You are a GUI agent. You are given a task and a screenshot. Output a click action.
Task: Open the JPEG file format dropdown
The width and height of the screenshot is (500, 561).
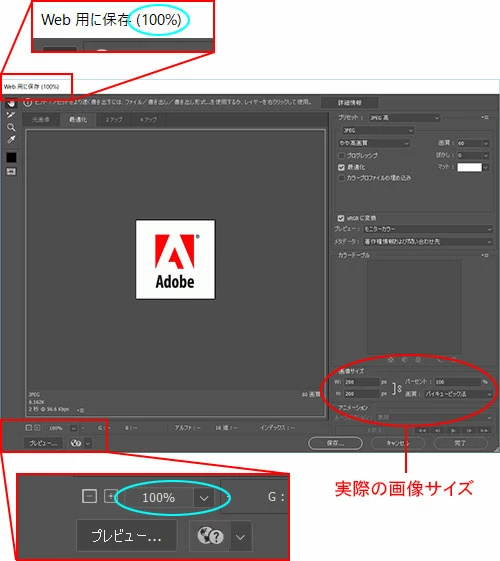pyautogui.click(x=378, y=130)
